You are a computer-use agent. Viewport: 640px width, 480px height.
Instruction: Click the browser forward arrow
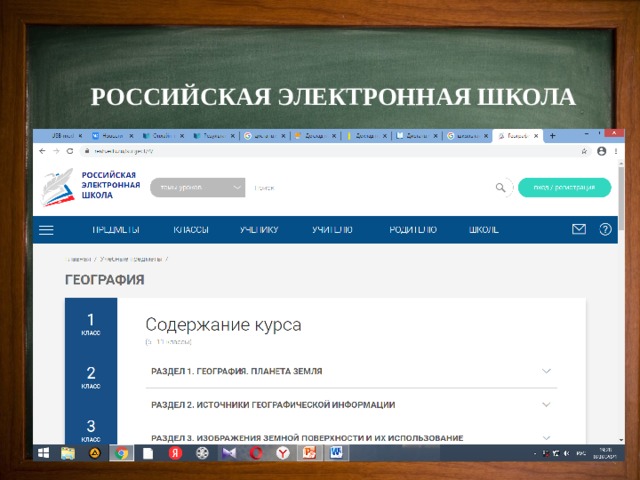[x=56, y=151]
